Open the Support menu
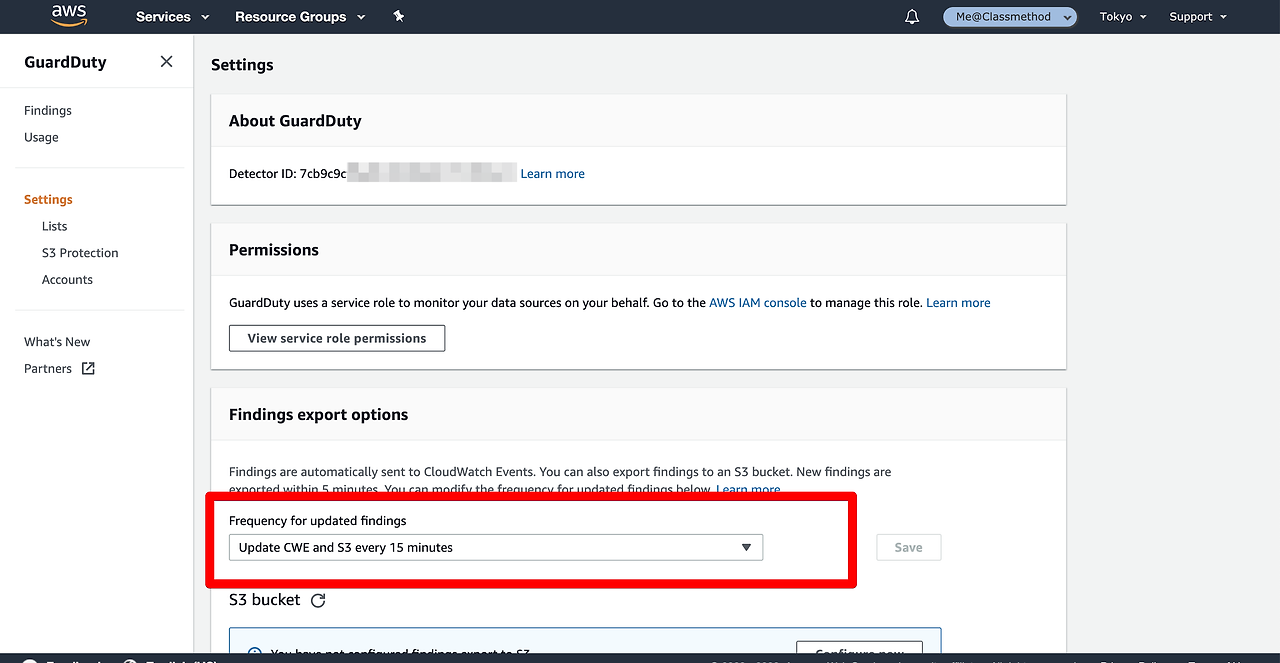The height and width of the screenshot is (663, 1280). coord(1198,17)
